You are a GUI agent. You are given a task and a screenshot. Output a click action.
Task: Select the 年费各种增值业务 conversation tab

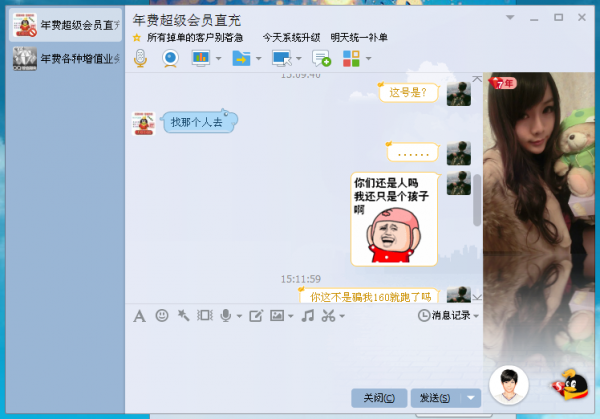coord(65,59)
